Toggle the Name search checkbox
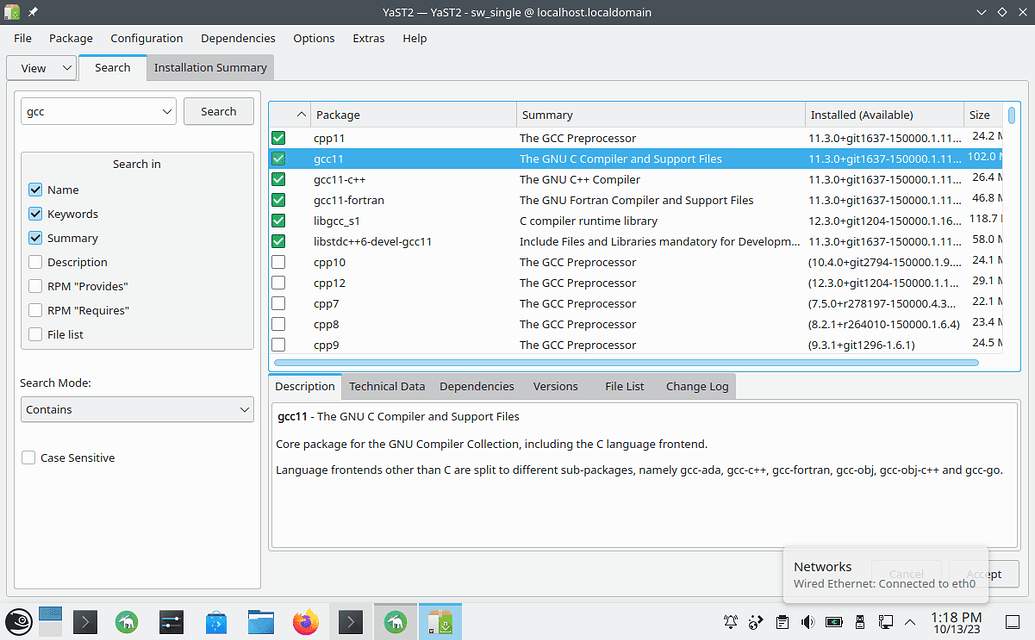 tap(35, 190)
